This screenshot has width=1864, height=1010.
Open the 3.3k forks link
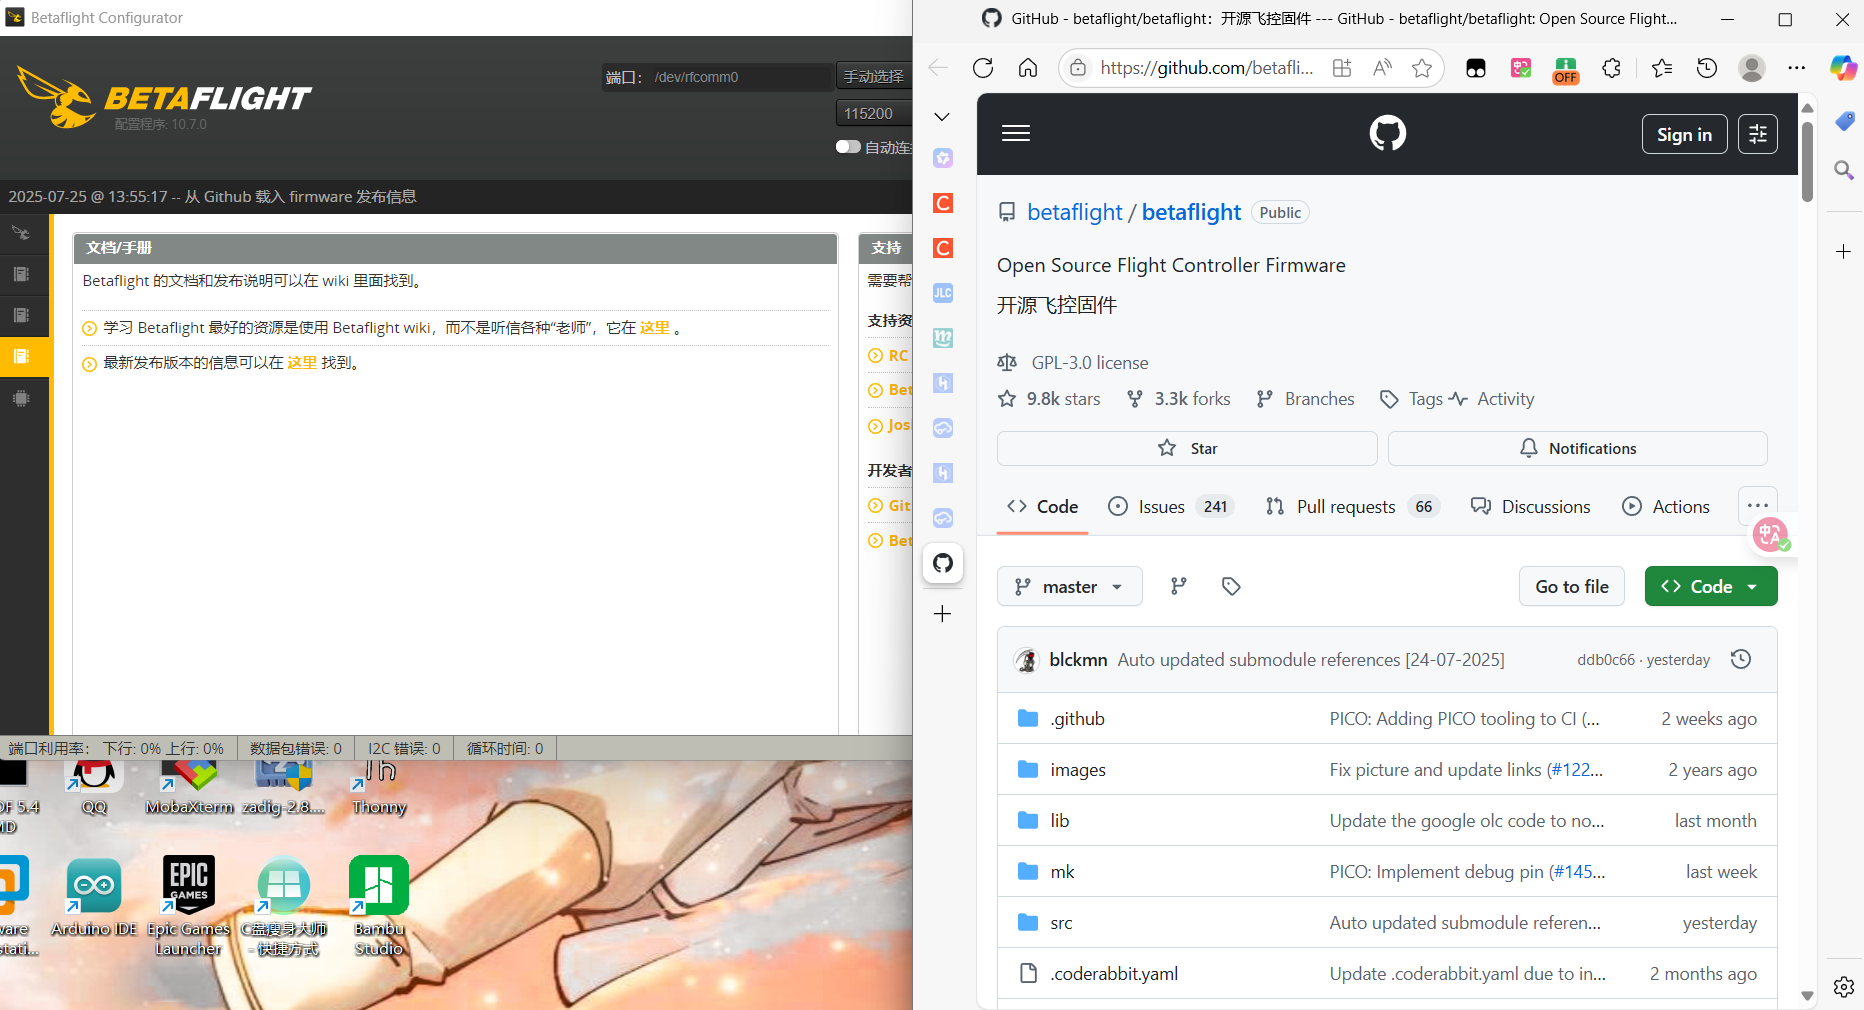point(1178,399)
